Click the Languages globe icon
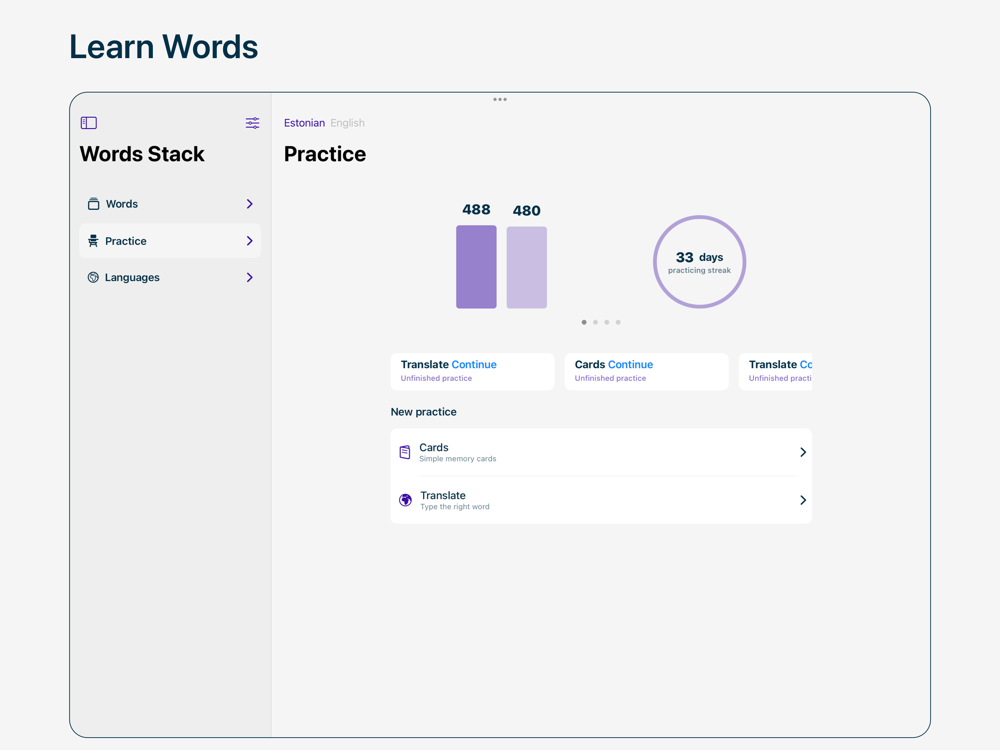The image size is (1000, 750). [x=93, y=278]
